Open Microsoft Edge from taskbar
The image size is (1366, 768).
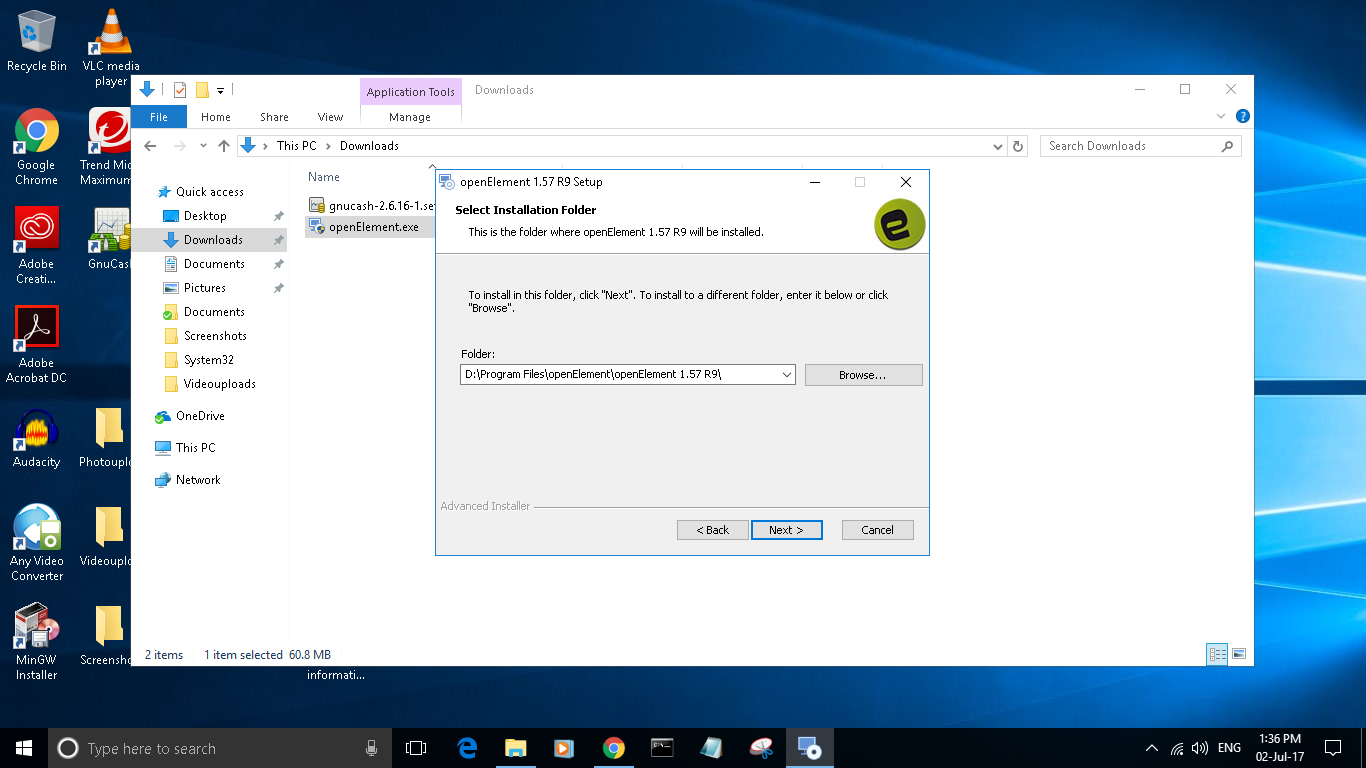[x=467, y=748]
